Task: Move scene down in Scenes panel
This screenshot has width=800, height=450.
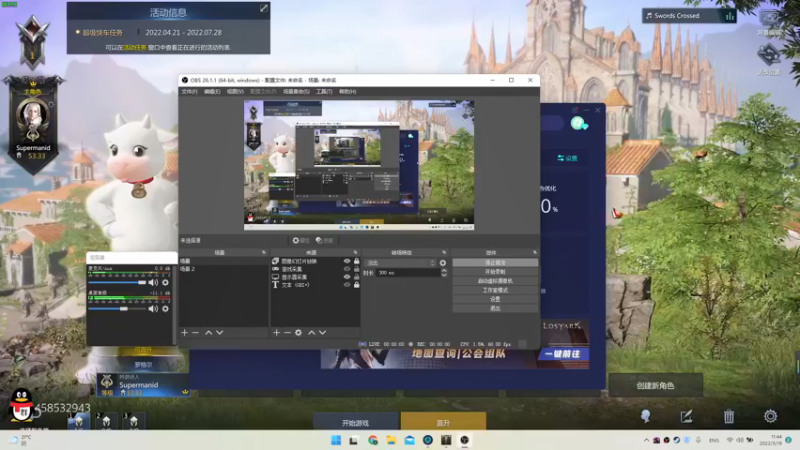Action: coord(219,333)
